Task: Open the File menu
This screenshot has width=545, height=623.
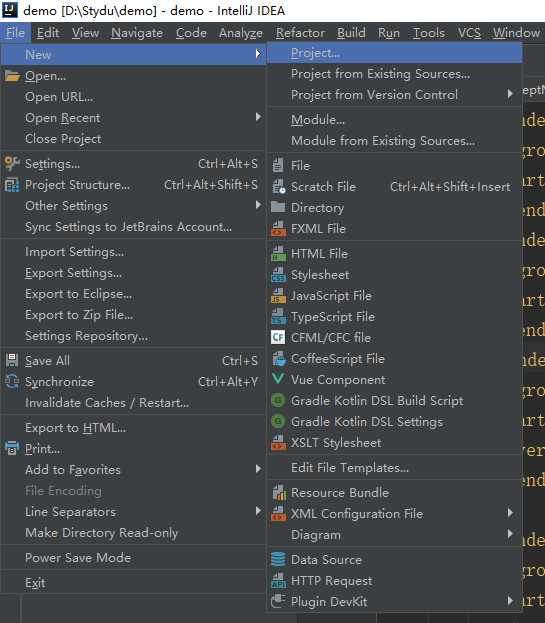Action: coord(15,33)
